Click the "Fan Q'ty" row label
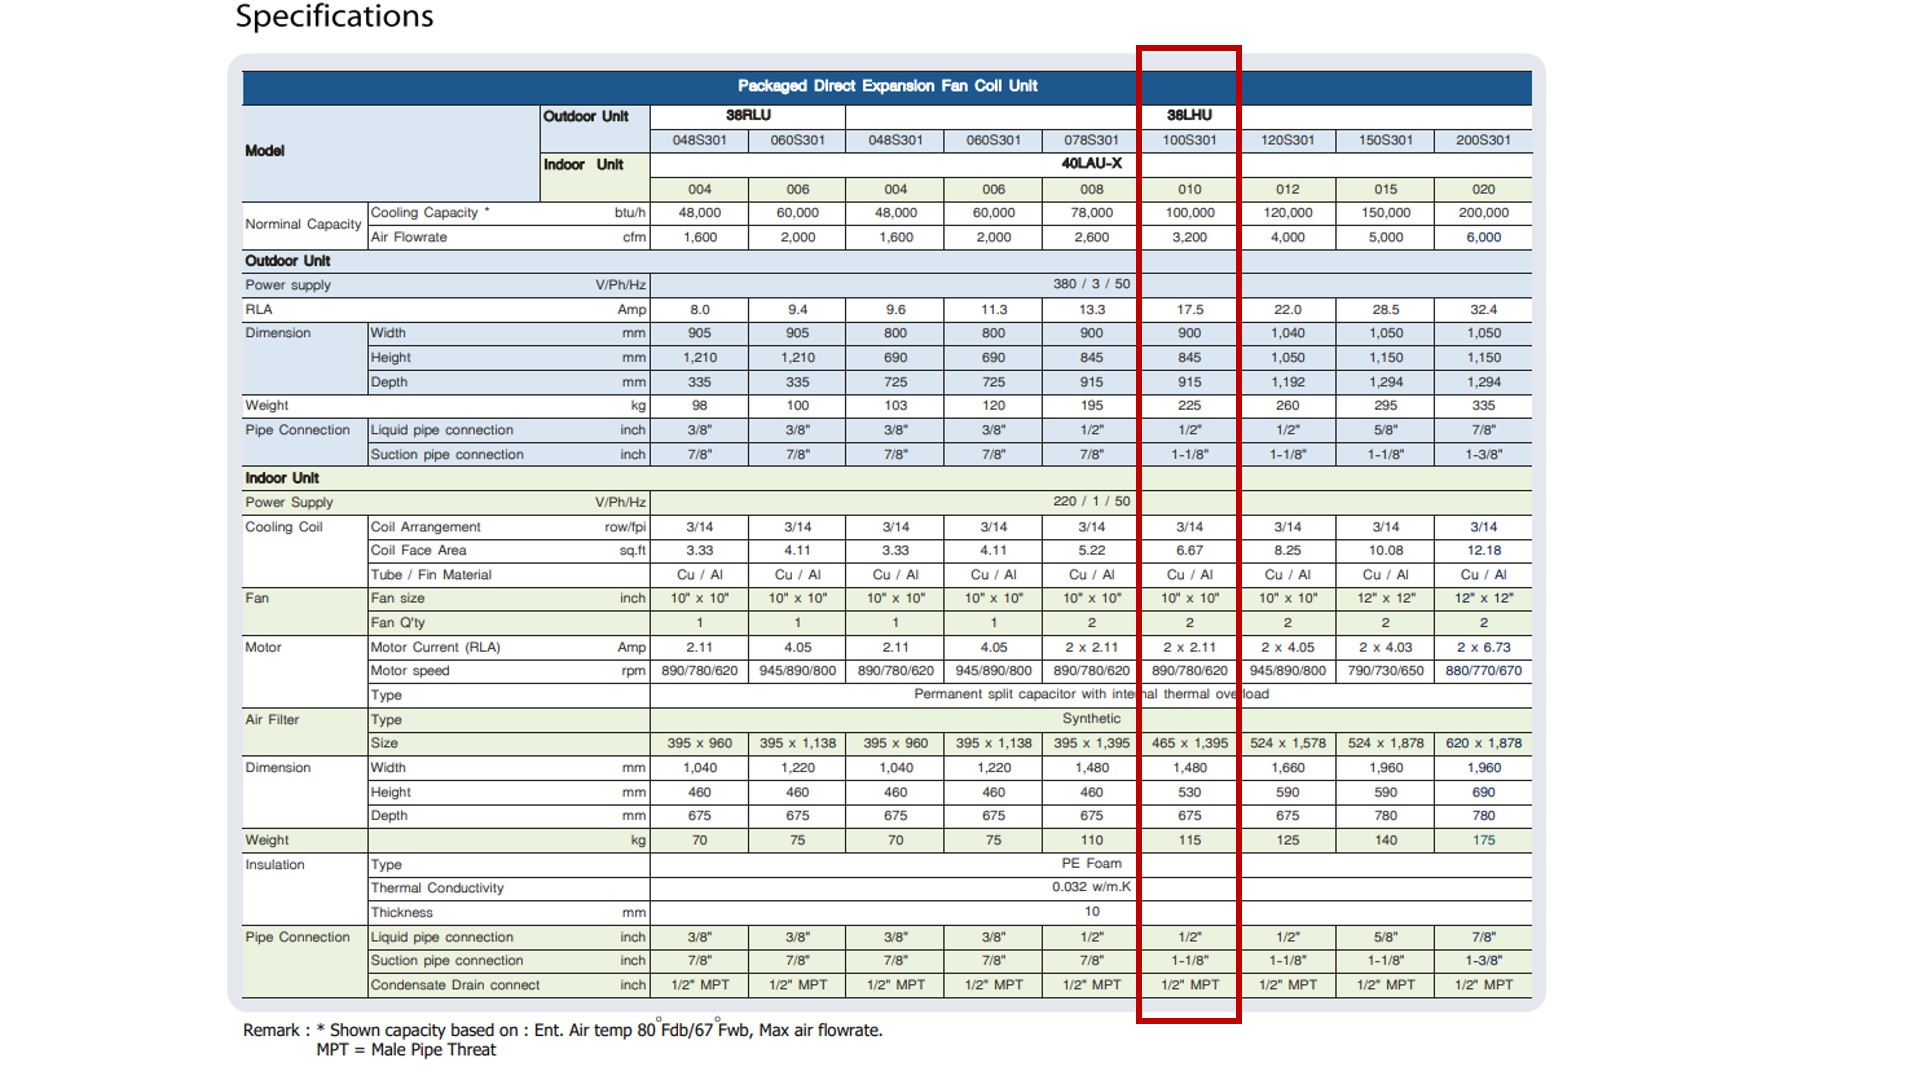The image size is (1920, 1080). (x=397, y=623)
